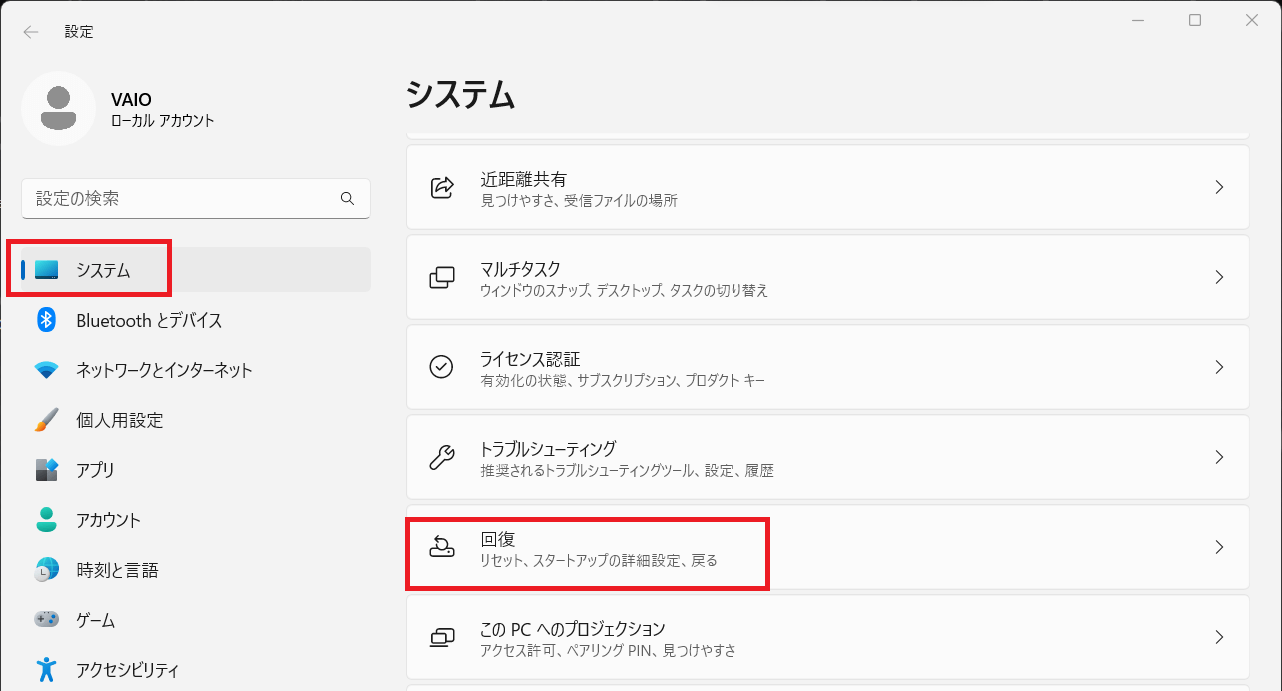Image resolution: width=1282 pixels, height=691 pixels.
Task: Select the 個人用設定 paintbrush icon
Action: [x=46, y=420]
